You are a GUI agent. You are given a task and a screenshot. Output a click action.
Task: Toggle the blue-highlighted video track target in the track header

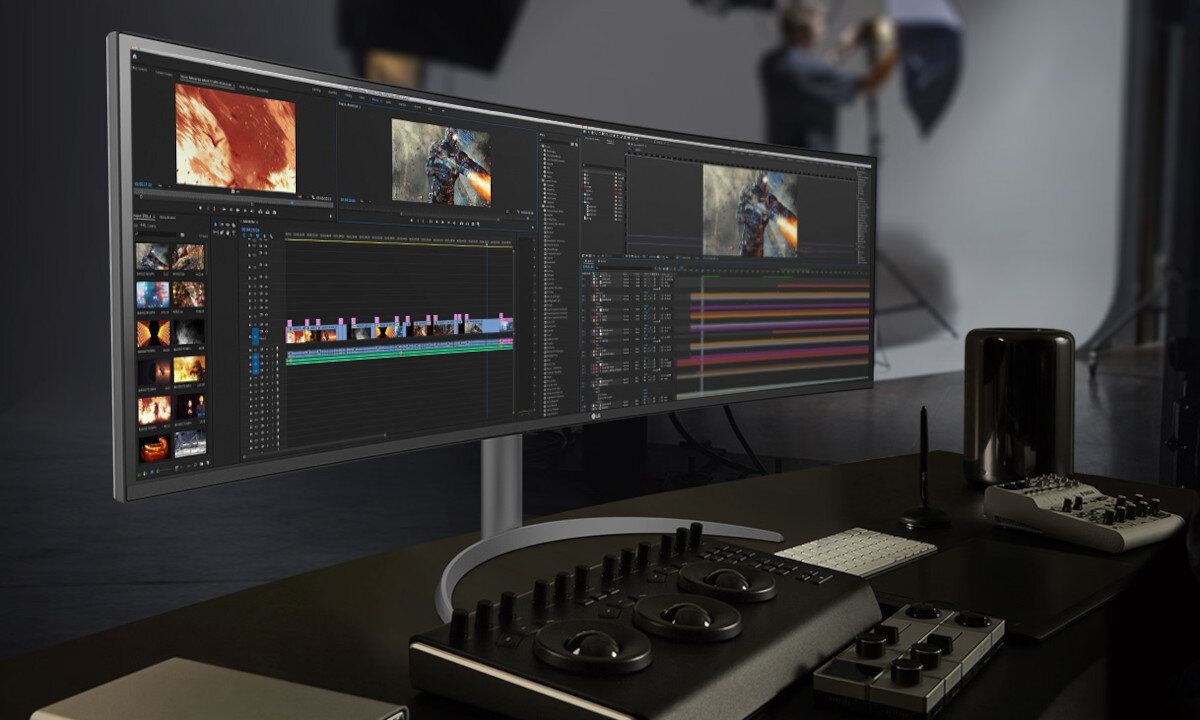(253, 336)
